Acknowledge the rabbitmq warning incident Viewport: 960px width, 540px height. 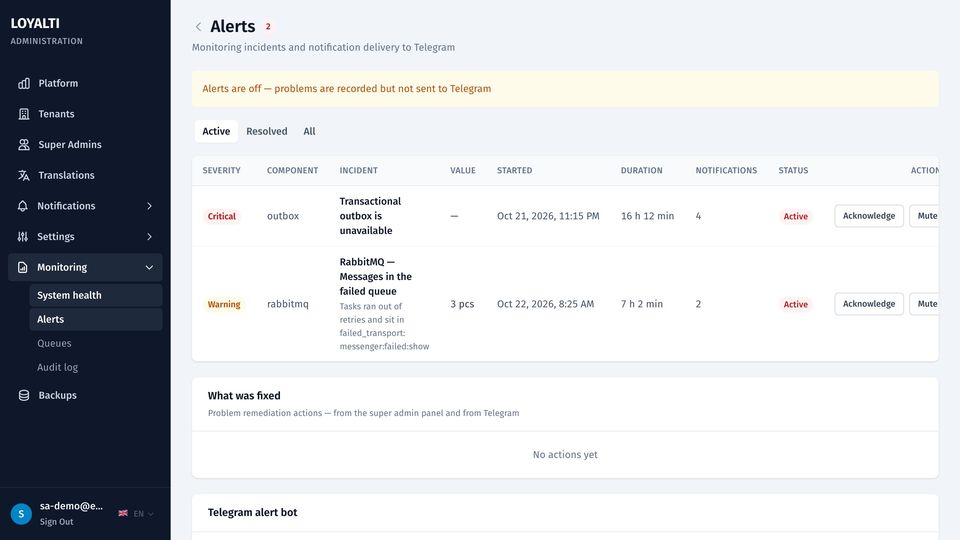869,304
